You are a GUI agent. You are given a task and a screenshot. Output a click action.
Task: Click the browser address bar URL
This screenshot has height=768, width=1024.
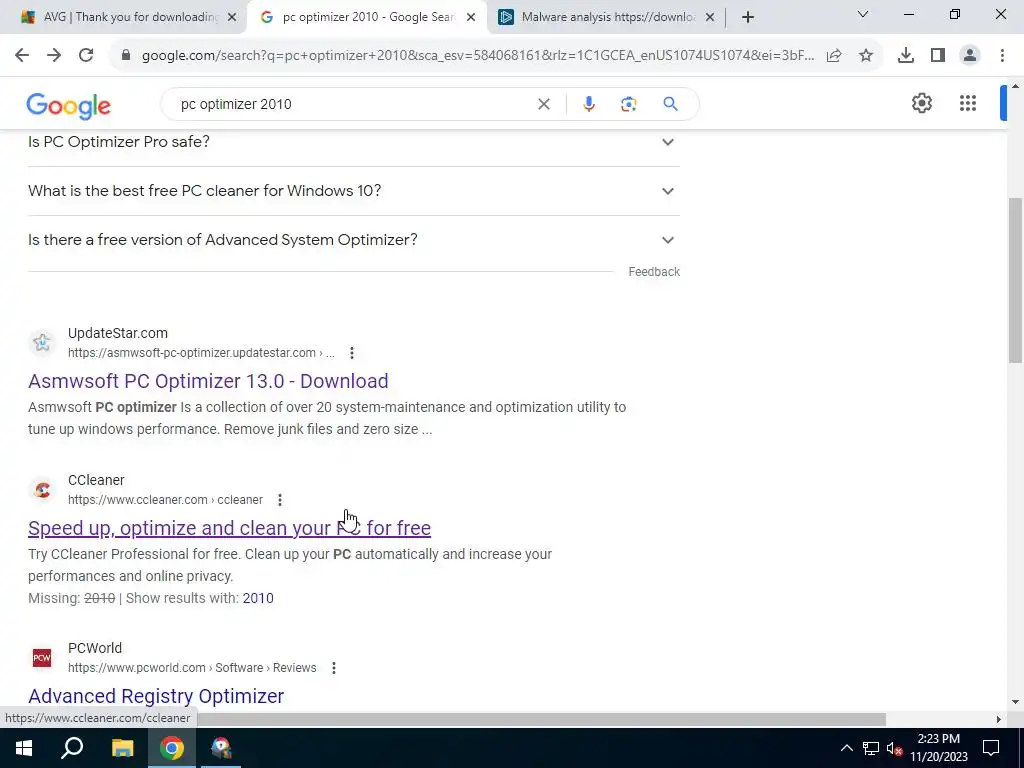point(477,56)
